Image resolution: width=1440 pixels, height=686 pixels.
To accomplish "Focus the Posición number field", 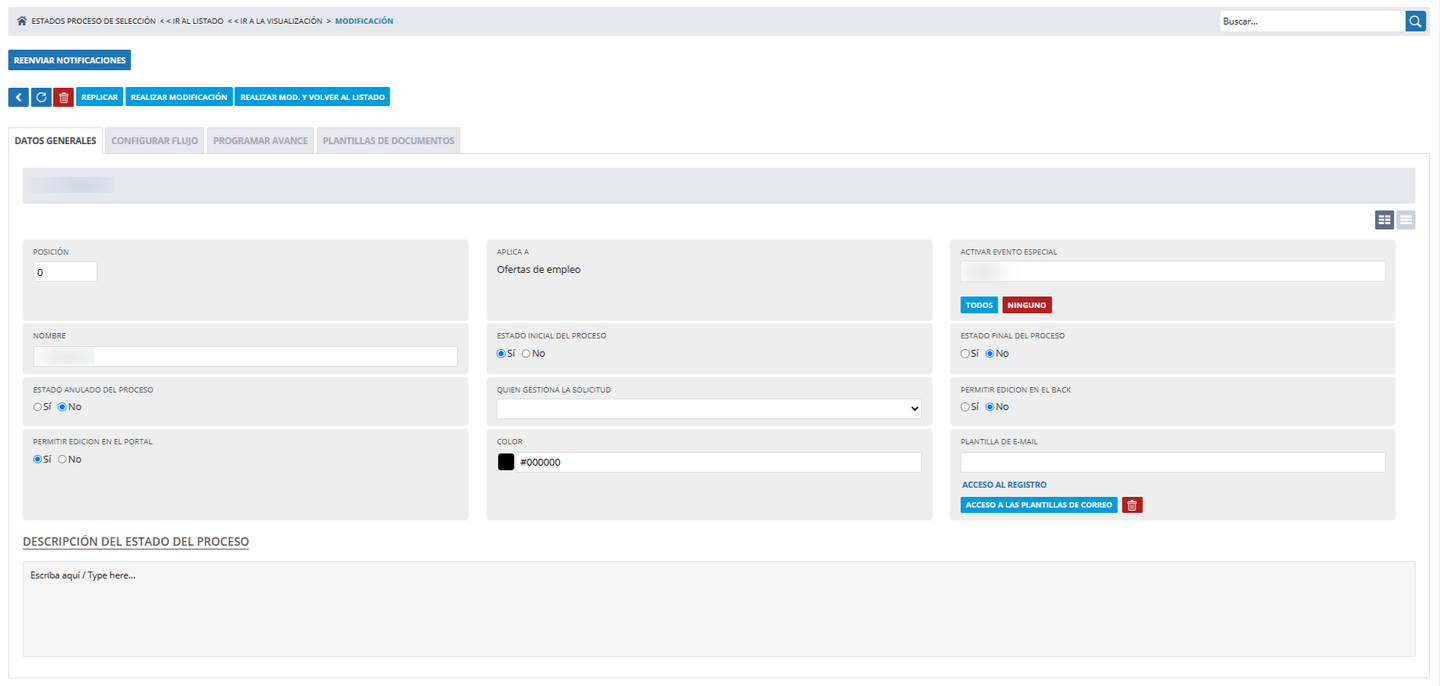I will [65, 272].
